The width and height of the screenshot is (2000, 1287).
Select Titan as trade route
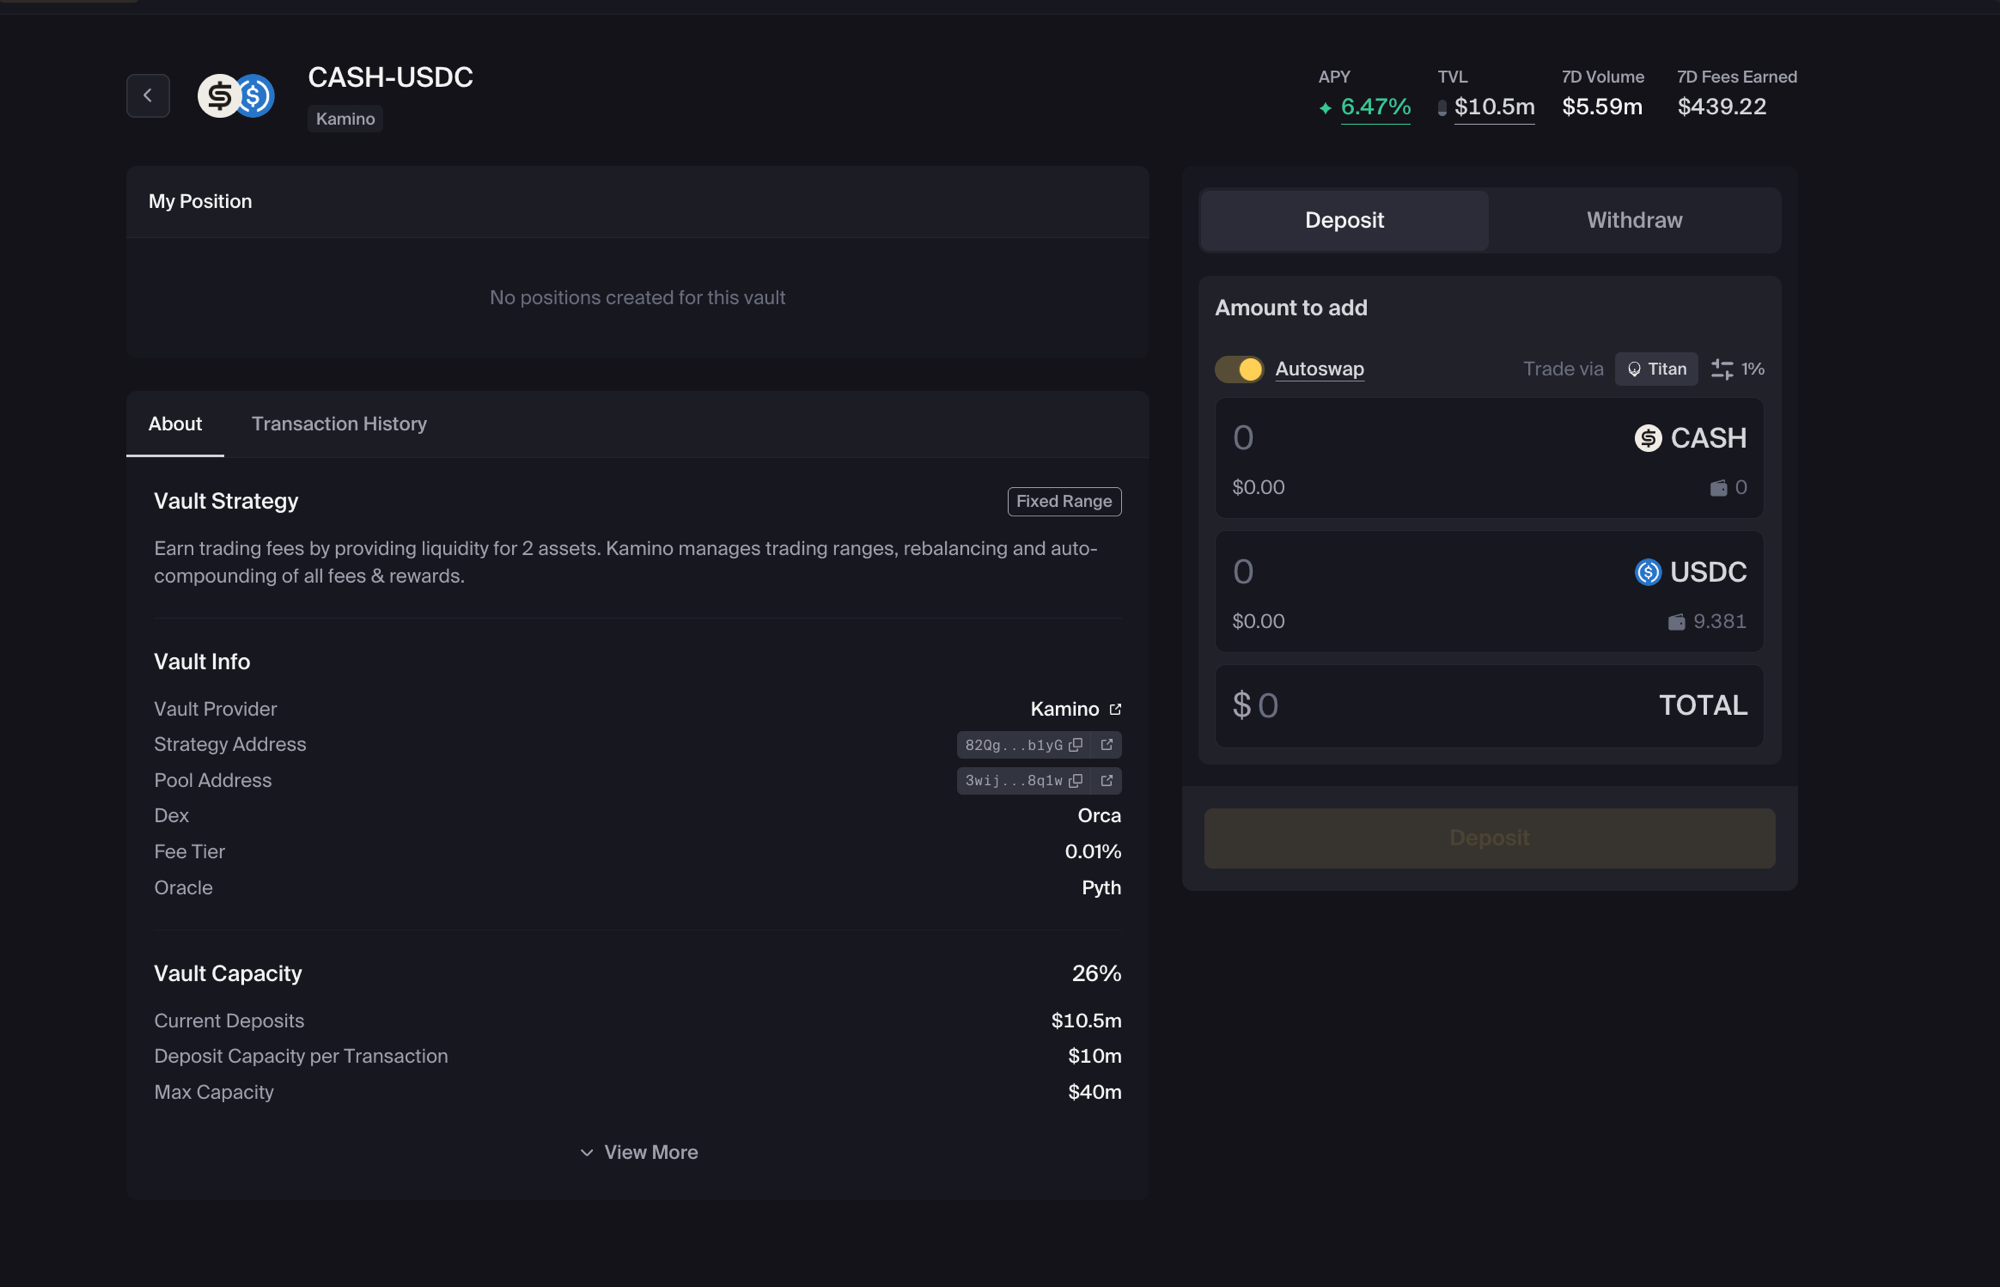click(x=1656, y=369)
